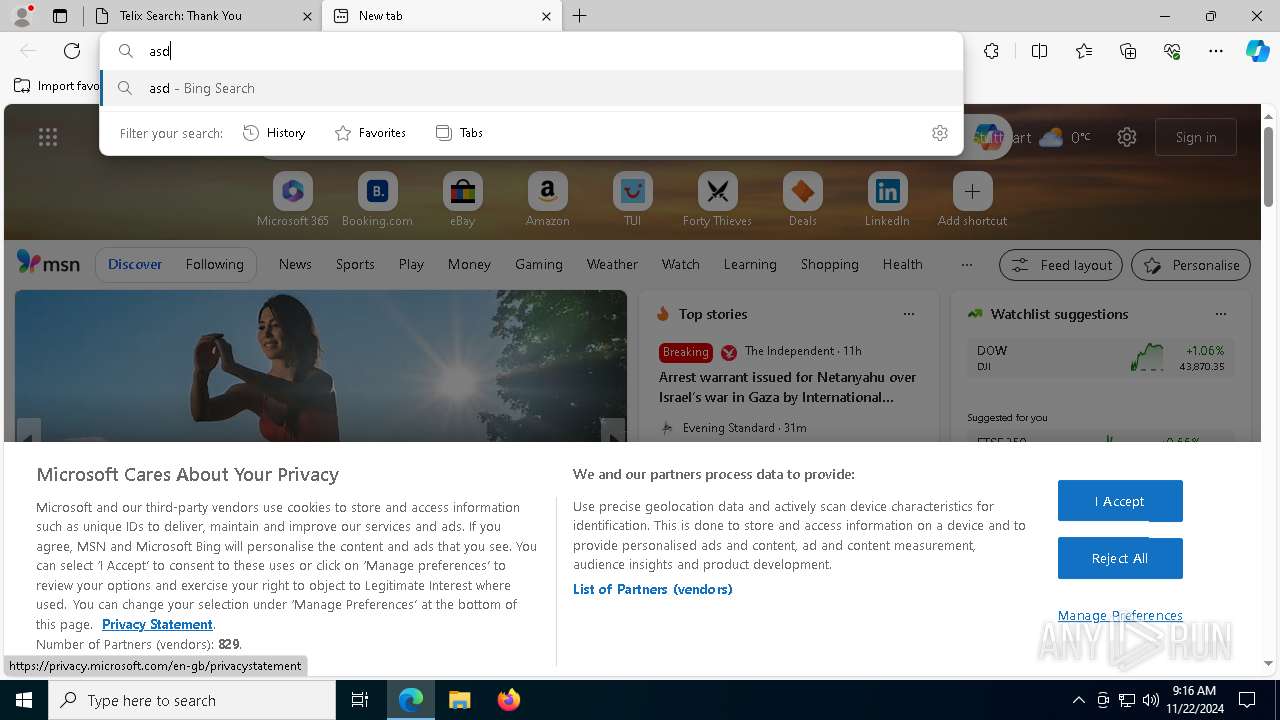Viewport: 1280px width, 720px height.
Task: Launch Copilot from the toolbar
Action: (x=1257, y=51)
